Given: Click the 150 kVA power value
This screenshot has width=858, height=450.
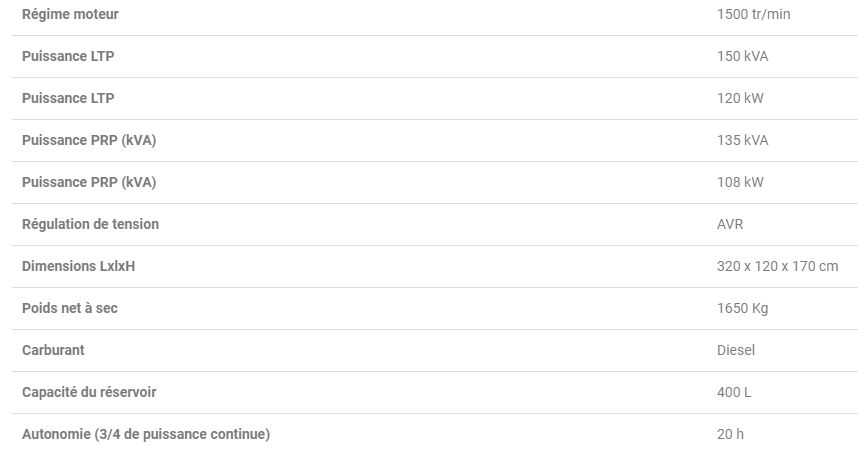Looking at the screenshot, I should tap(742, 56).
